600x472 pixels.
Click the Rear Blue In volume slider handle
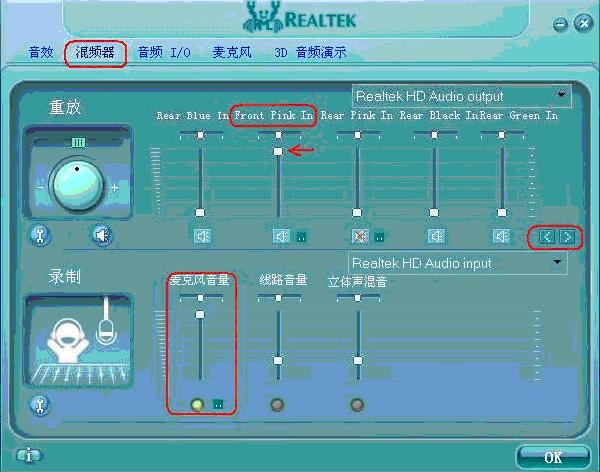click(x=200, y=212)
